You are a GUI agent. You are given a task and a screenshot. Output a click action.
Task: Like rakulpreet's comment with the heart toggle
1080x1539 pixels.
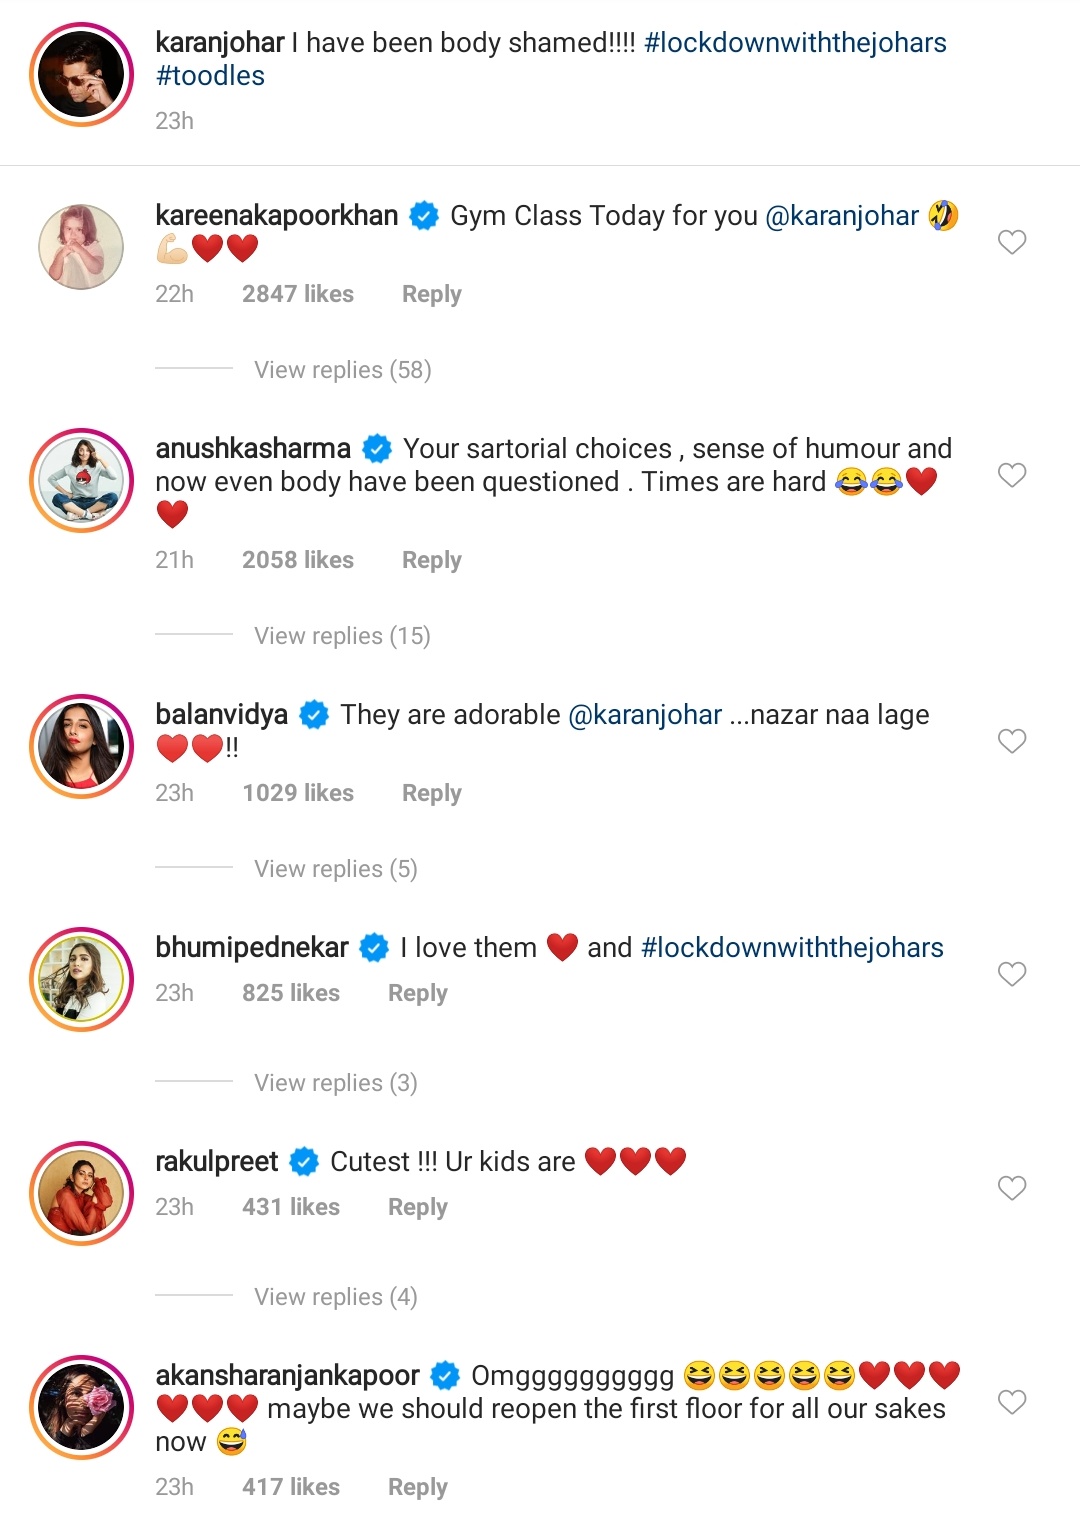[1011, 1188]
